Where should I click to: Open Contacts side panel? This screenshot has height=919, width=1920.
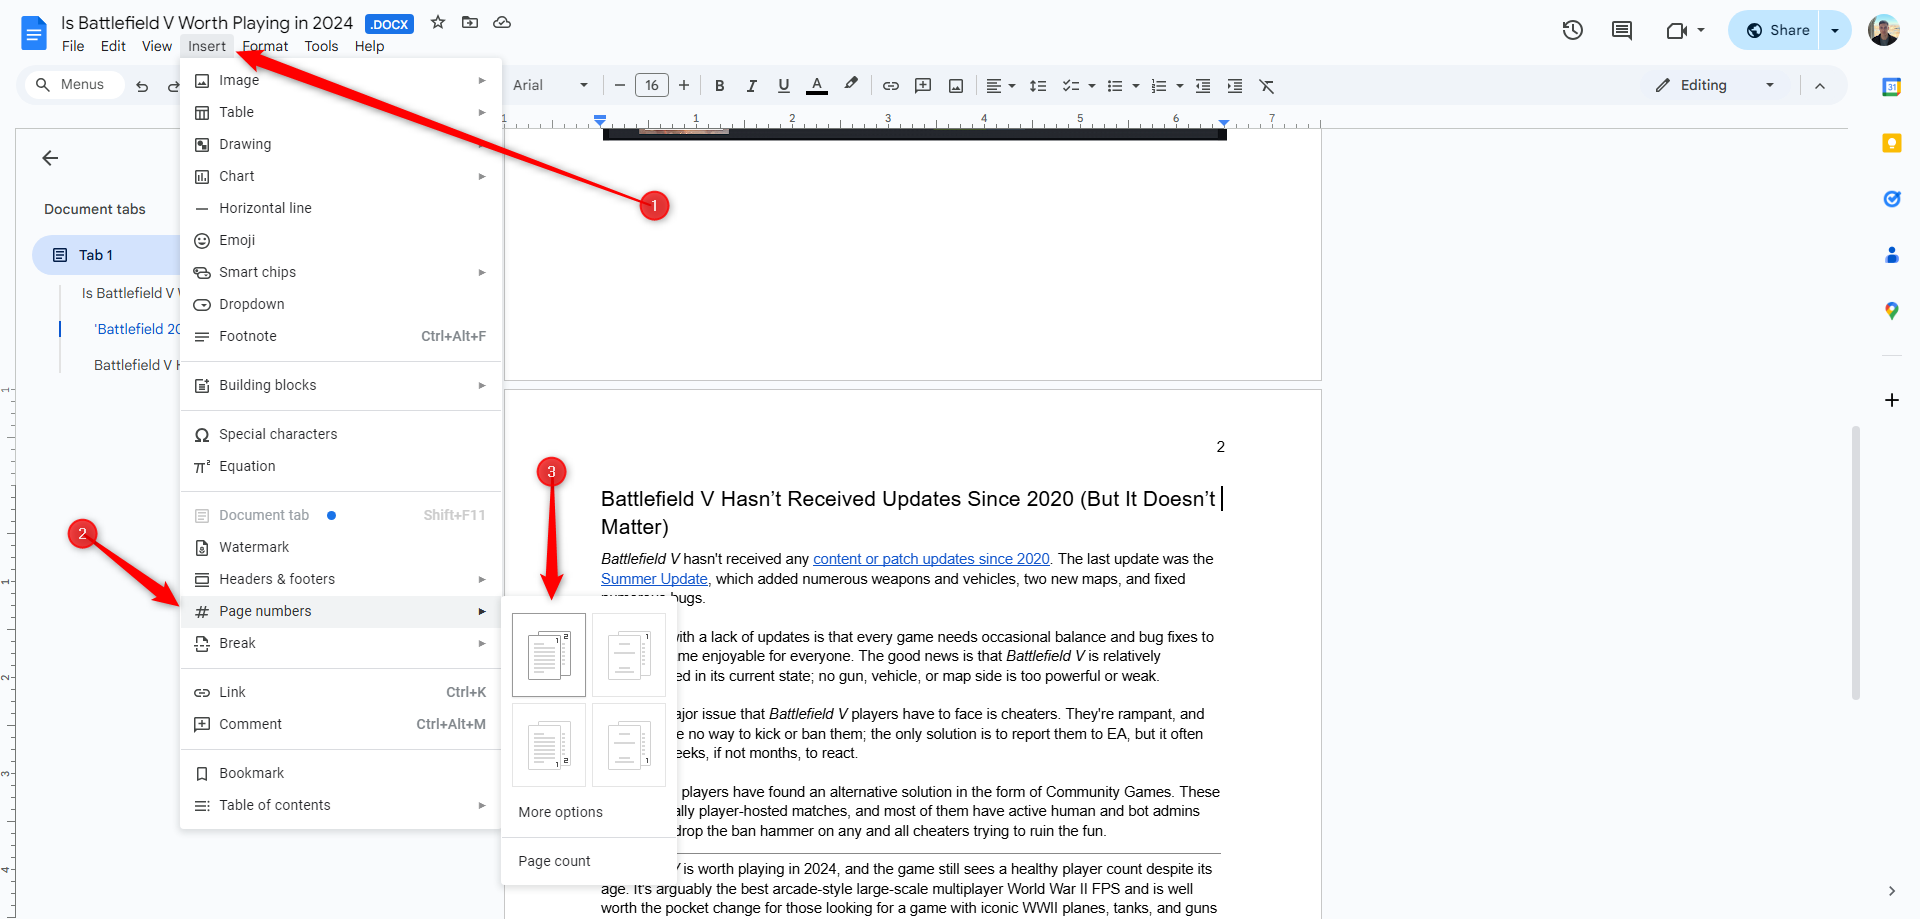pos(1892,255)
